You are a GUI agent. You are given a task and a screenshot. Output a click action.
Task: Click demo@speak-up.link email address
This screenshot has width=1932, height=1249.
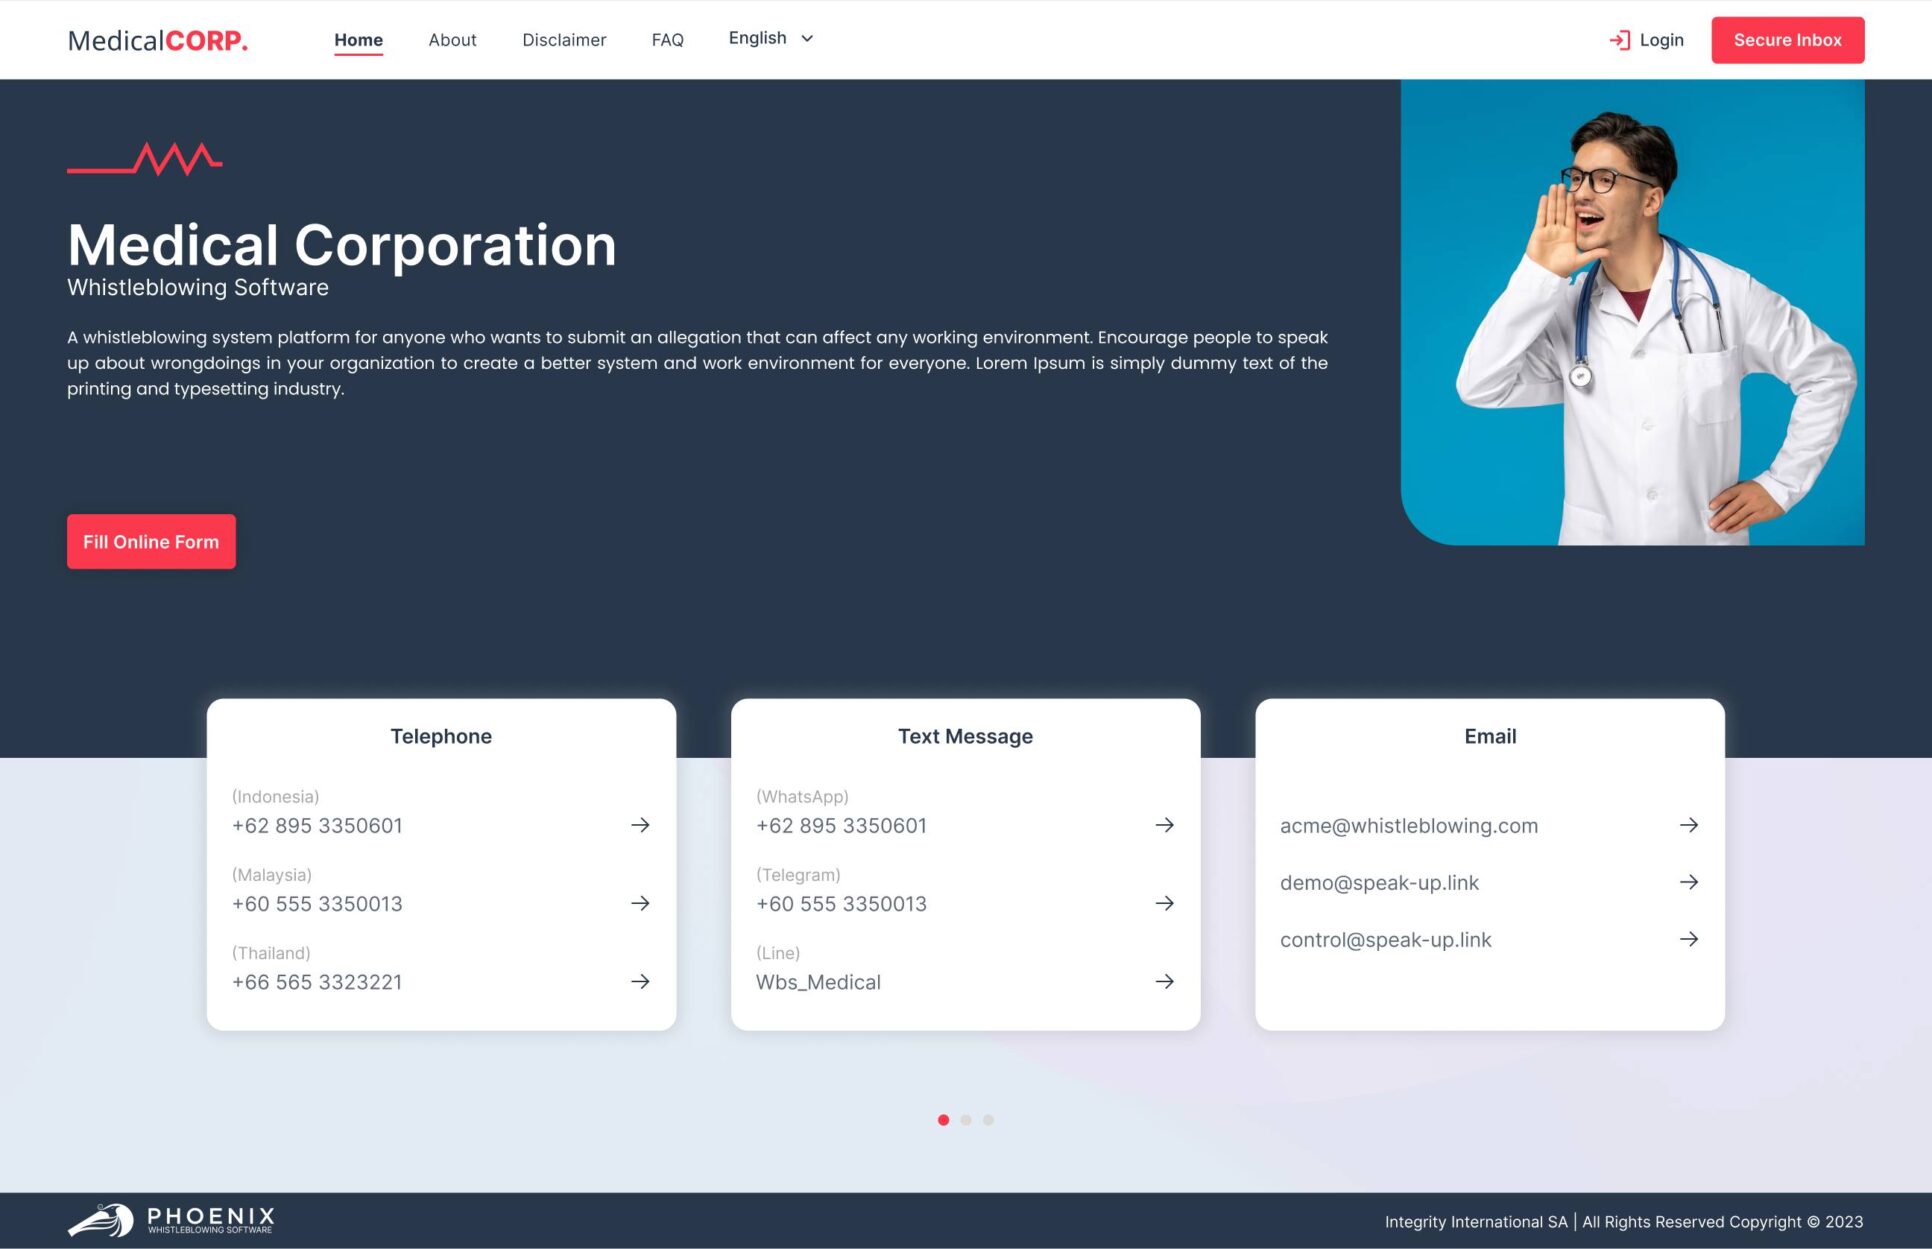pyautogui.click(x=1379, y=883)
